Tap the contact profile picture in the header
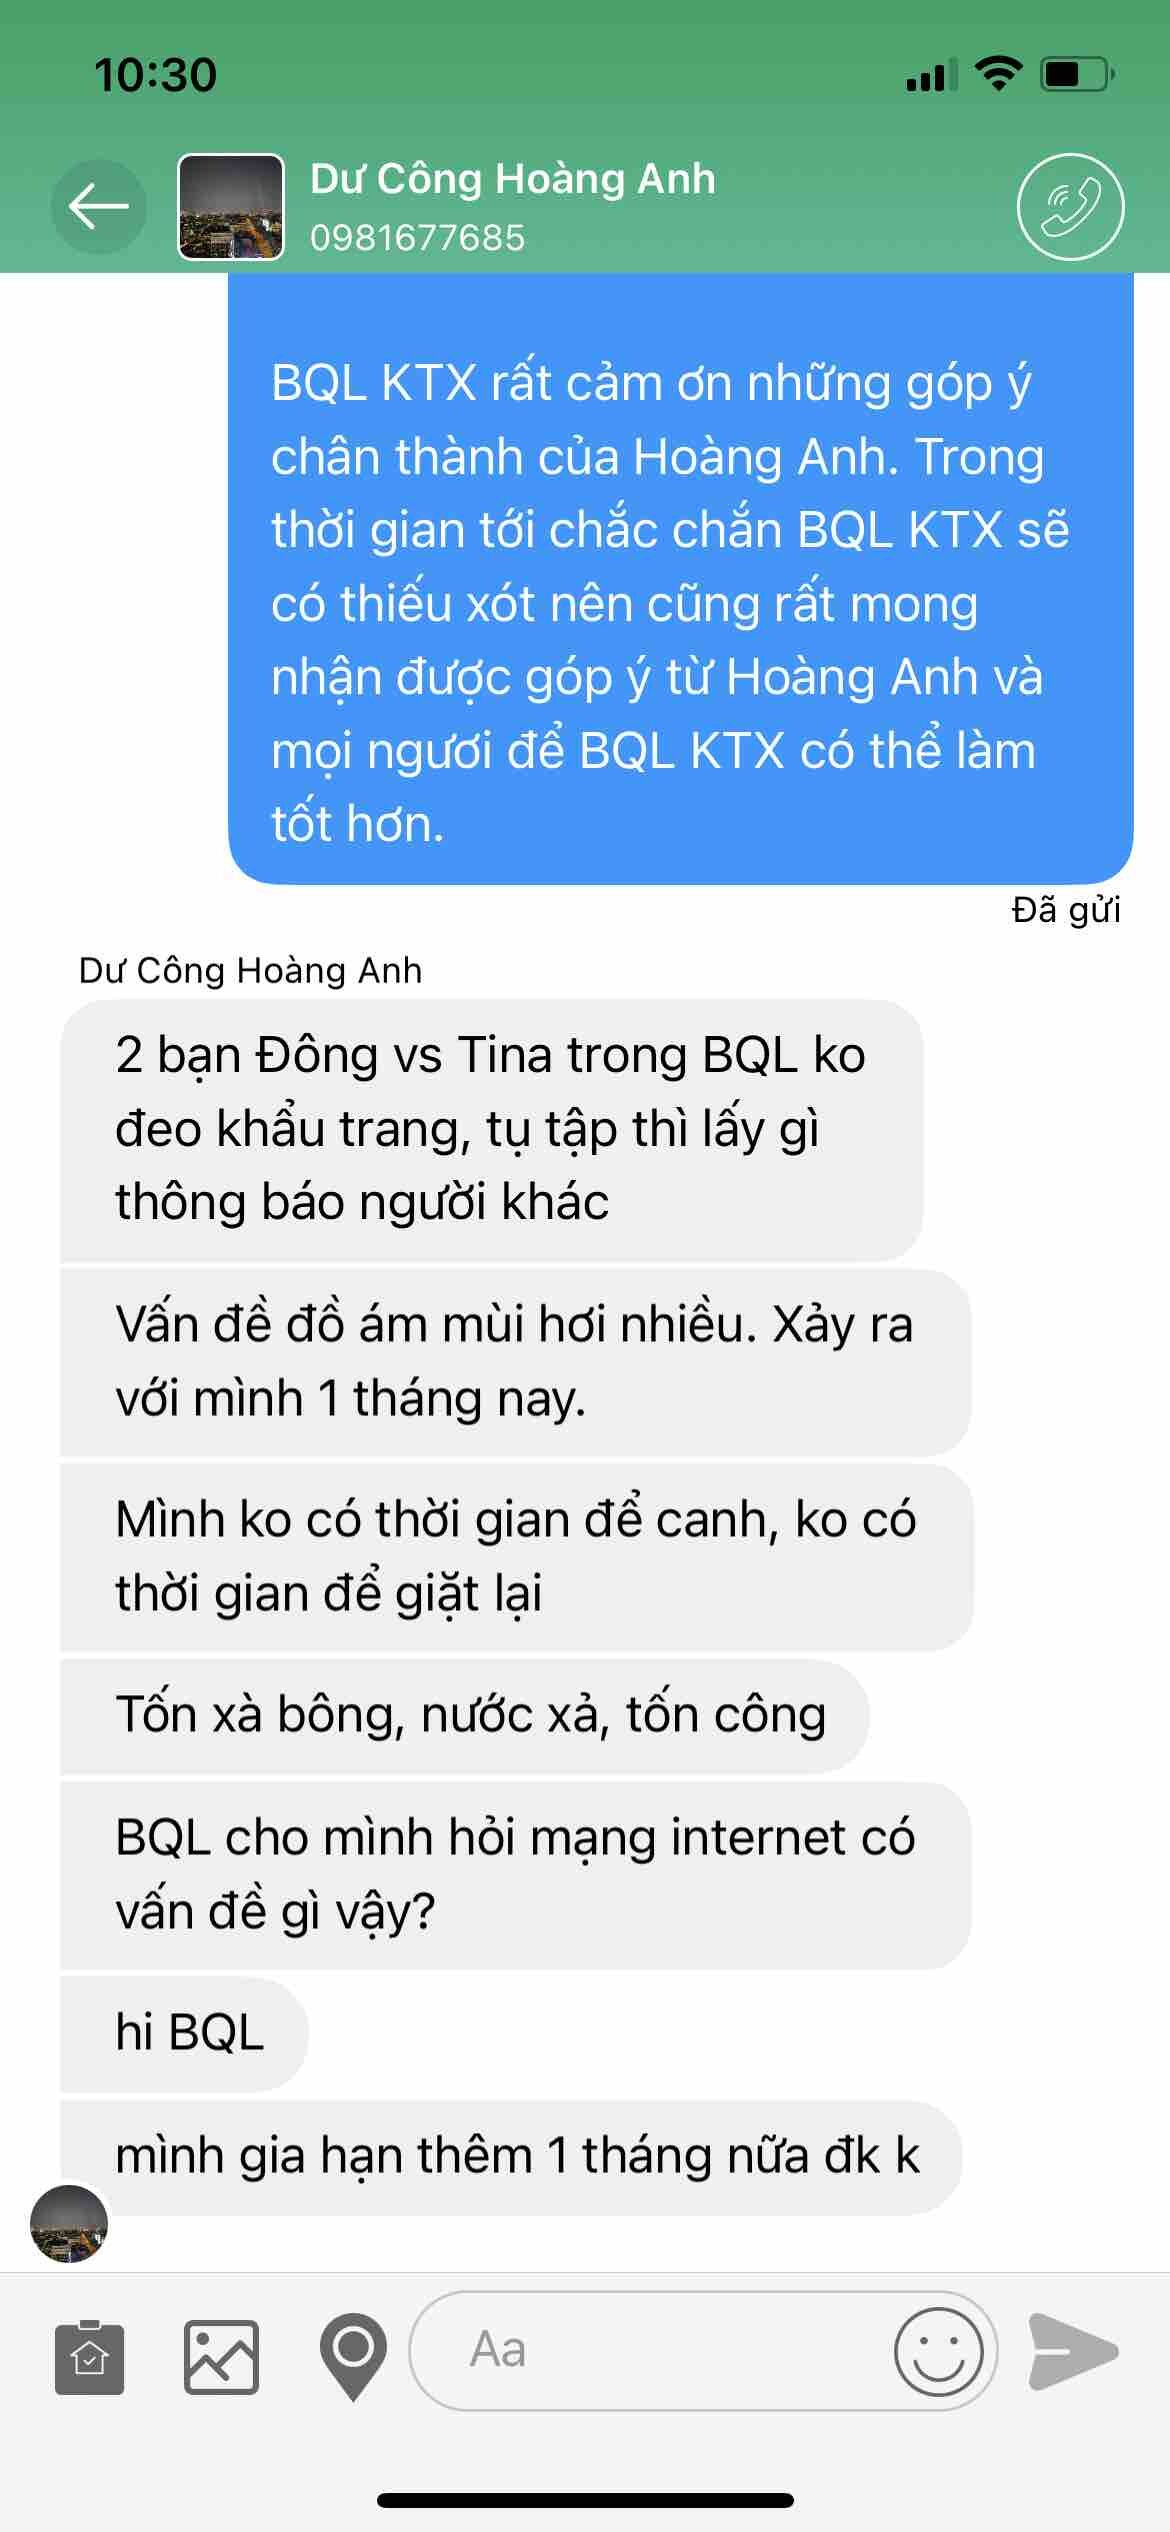1170x2532 pixels. click(x=230, y=207)
